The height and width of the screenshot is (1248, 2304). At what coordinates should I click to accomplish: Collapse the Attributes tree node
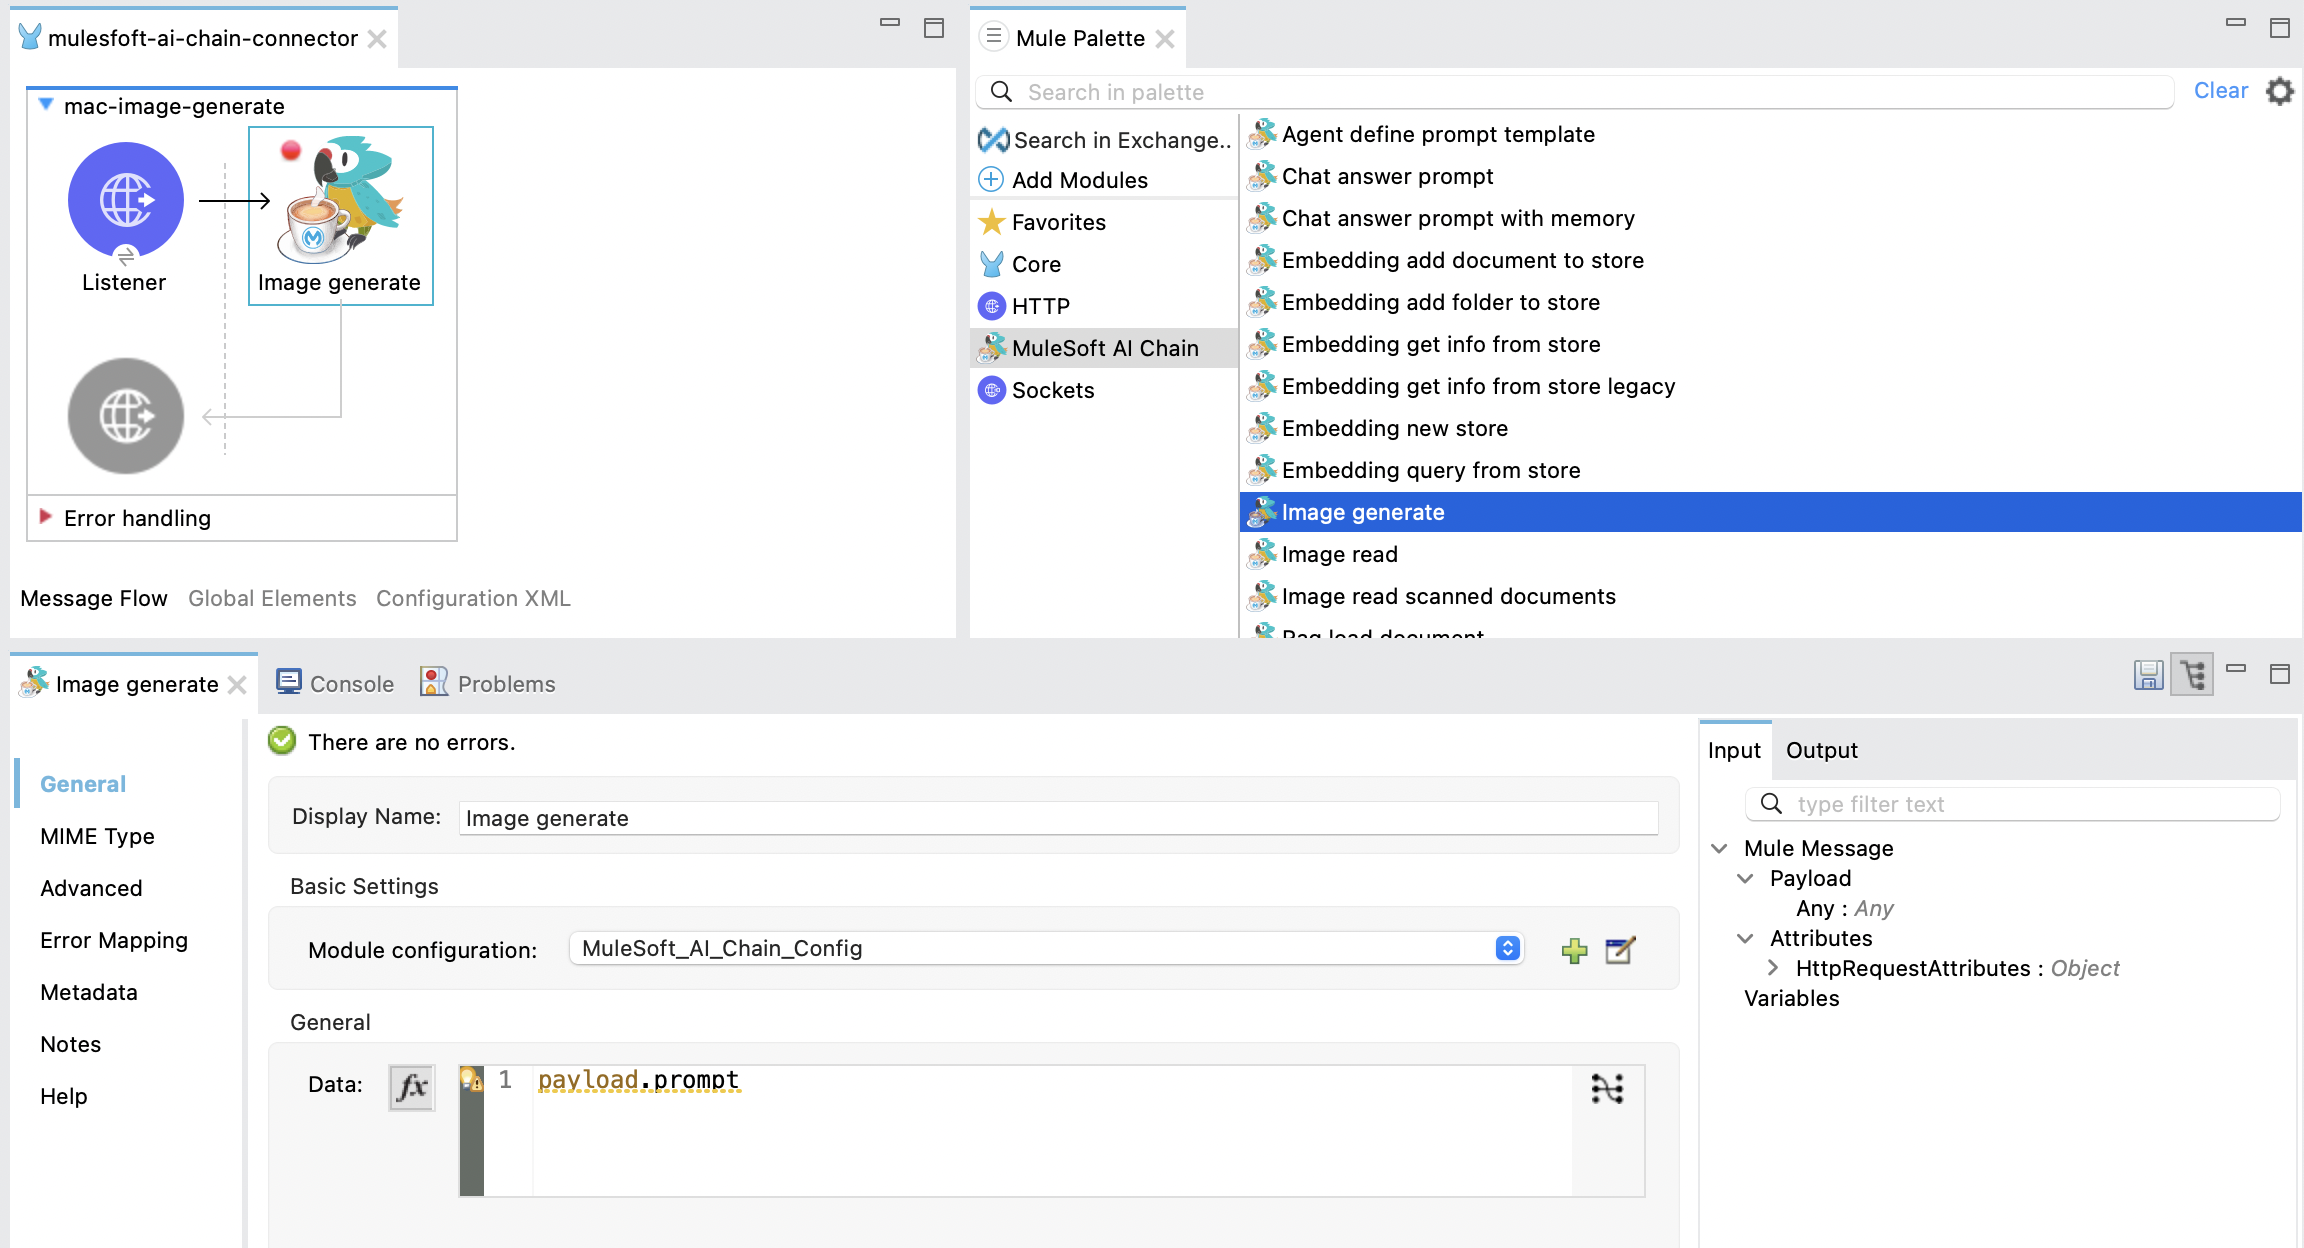pos(1745,938)
